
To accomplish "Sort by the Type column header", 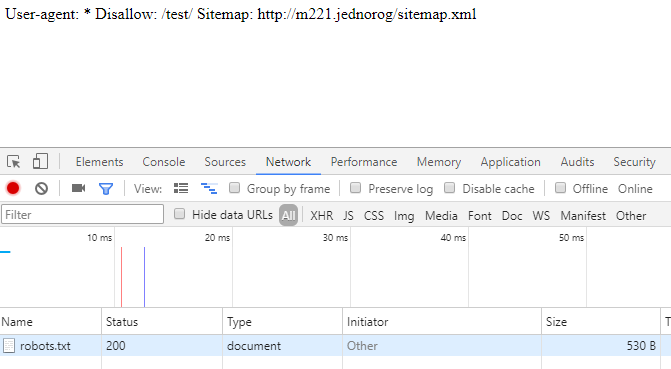I will click(282, 322).
